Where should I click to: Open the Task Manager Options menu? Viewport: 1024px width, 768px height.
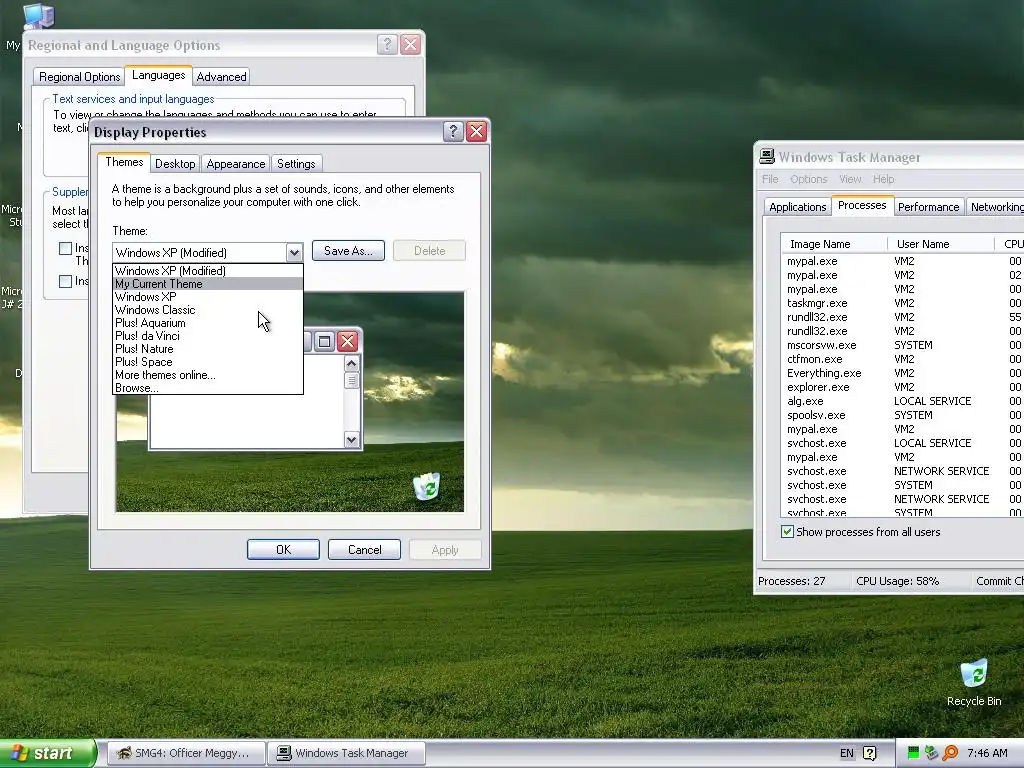808,179
